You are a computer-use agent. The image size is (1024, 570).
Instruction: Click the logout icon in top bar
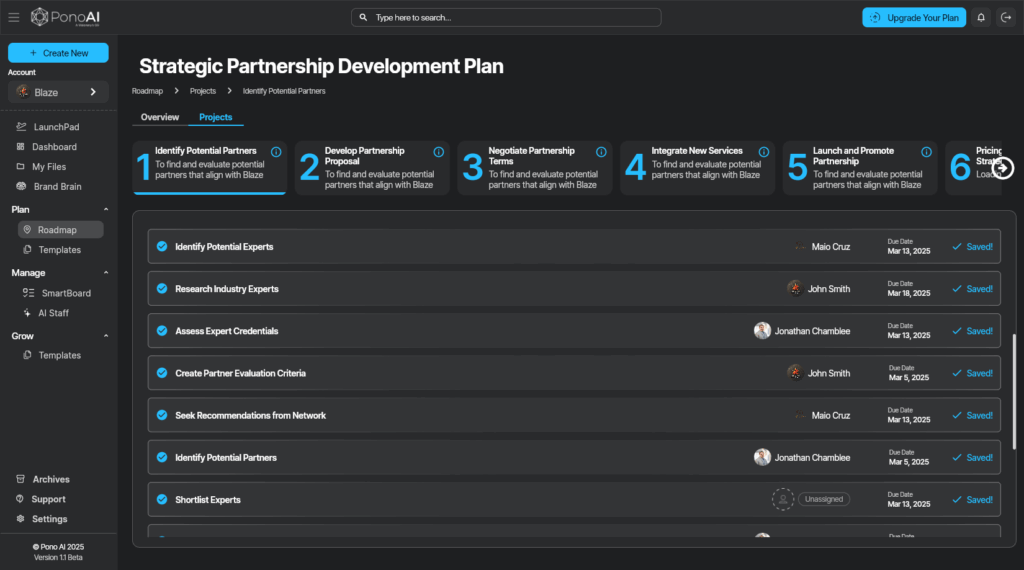pyautogui.click(x=1005, y=17)
